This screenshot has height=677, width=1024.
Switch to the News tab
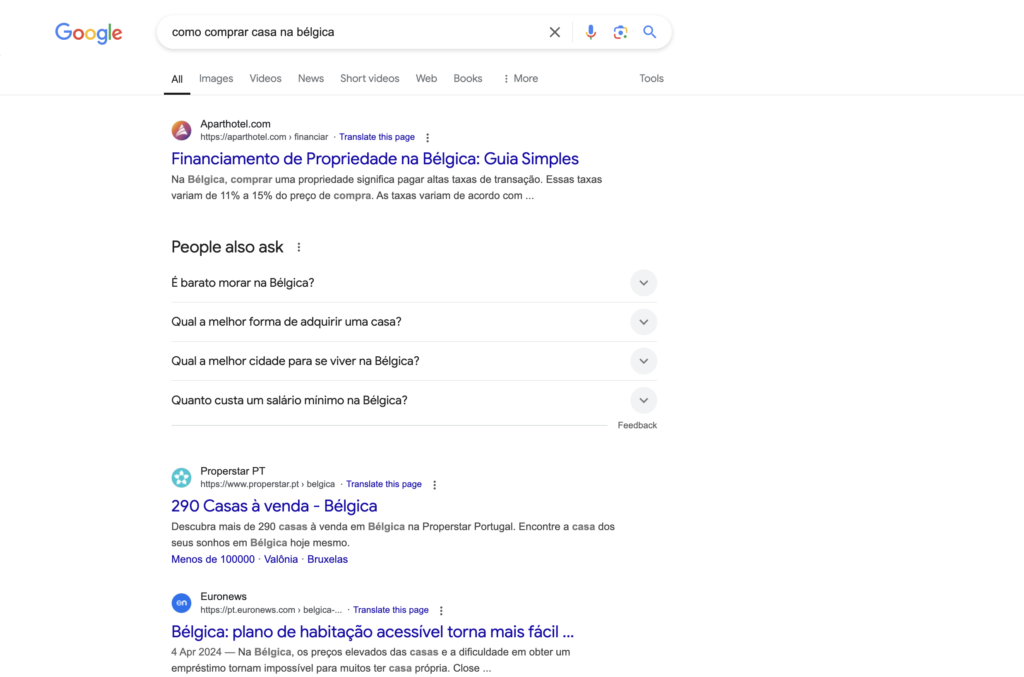(311, 78)
